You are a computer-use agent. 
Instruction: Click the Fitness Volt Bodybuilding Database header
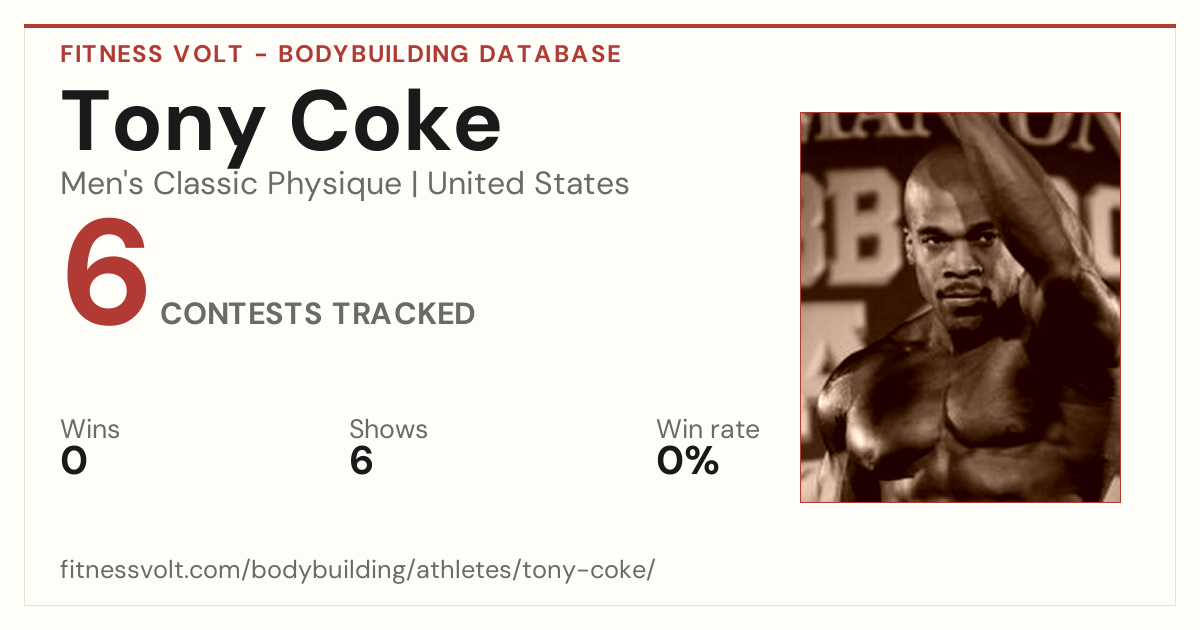tap(341, 54)
